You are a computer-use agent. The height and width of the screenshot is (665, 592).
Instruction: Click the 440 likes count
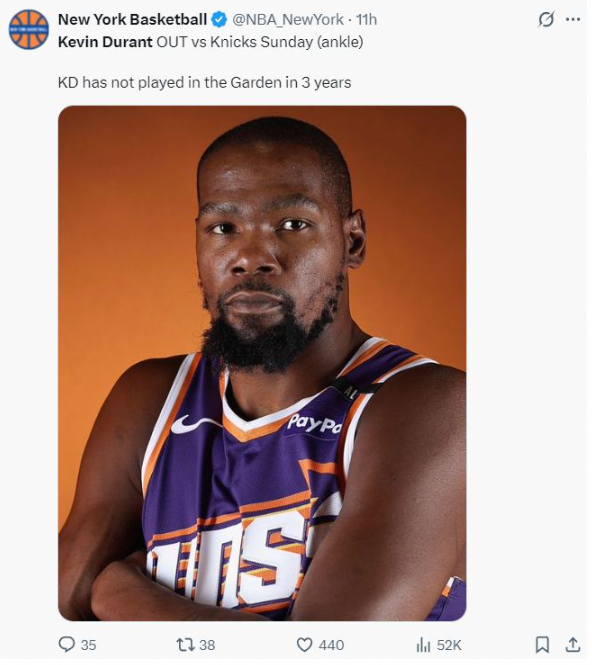[331, 645]
